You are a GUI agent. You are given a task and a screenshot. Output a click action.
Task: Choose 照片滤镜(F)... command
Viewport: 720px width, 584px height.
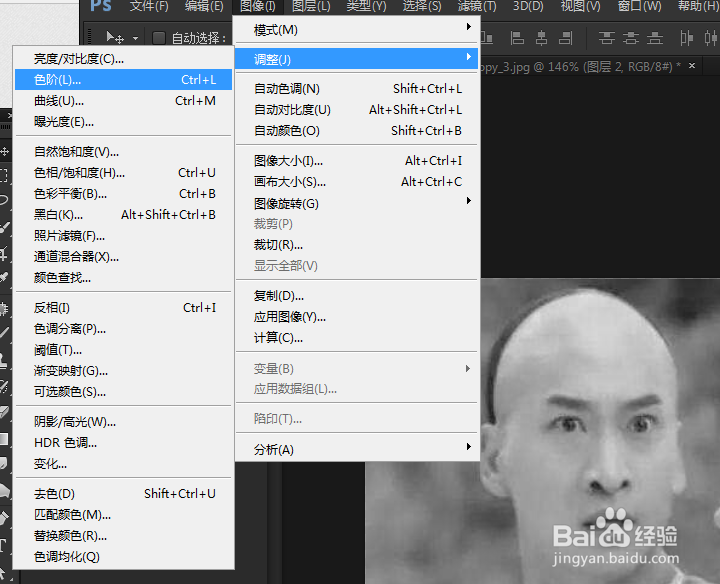click(x=124, y=236)
